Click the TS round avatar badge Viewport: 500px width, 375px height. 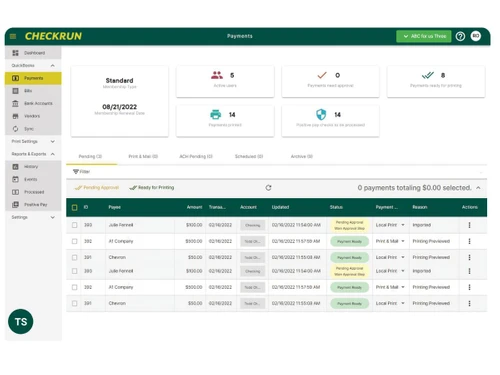point(21,322)
